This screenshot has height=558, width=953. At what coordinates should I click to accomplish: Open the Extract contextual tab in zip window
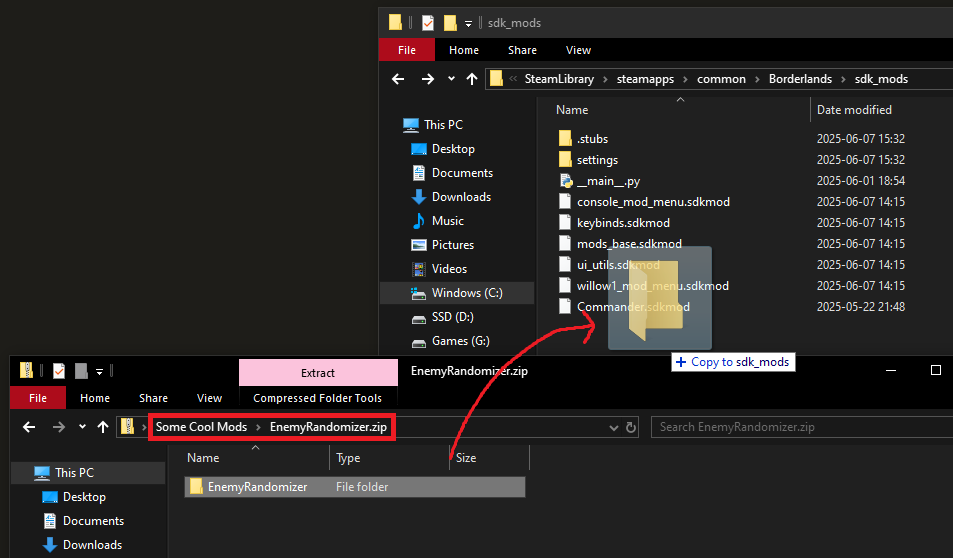tap(318, 373)
